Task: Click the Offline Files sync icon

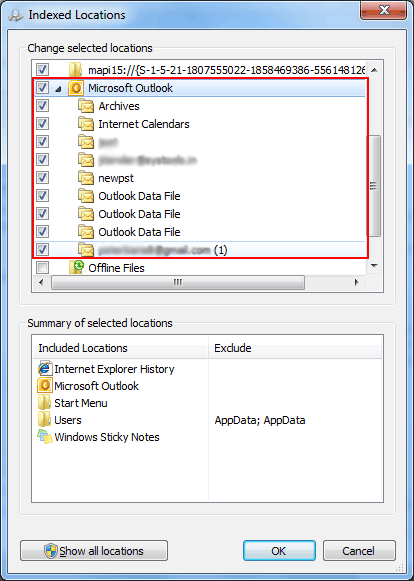Action: (x=77, y=267)
